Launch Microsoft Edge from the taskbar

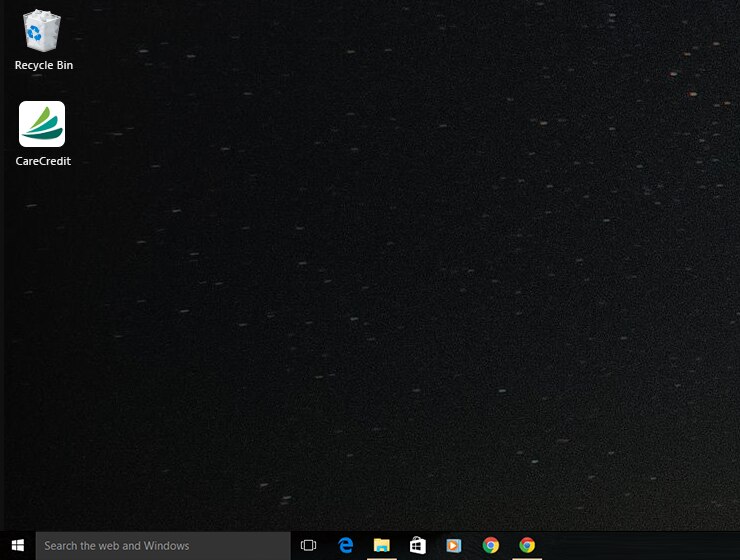click(x=345, y=545)
